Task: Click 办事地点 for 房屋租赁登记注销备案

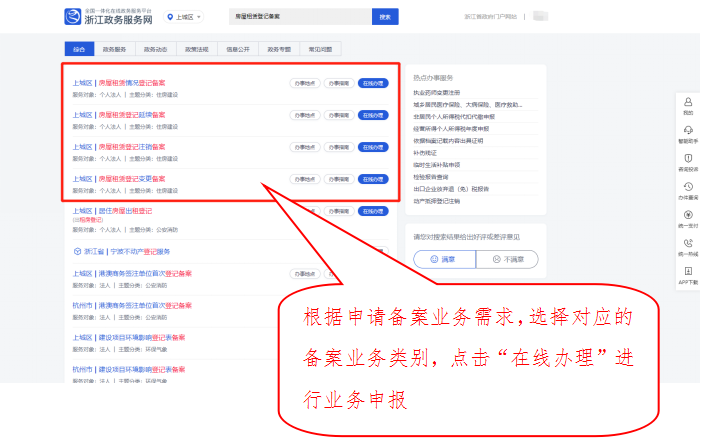Action: [x=305, y=147]
